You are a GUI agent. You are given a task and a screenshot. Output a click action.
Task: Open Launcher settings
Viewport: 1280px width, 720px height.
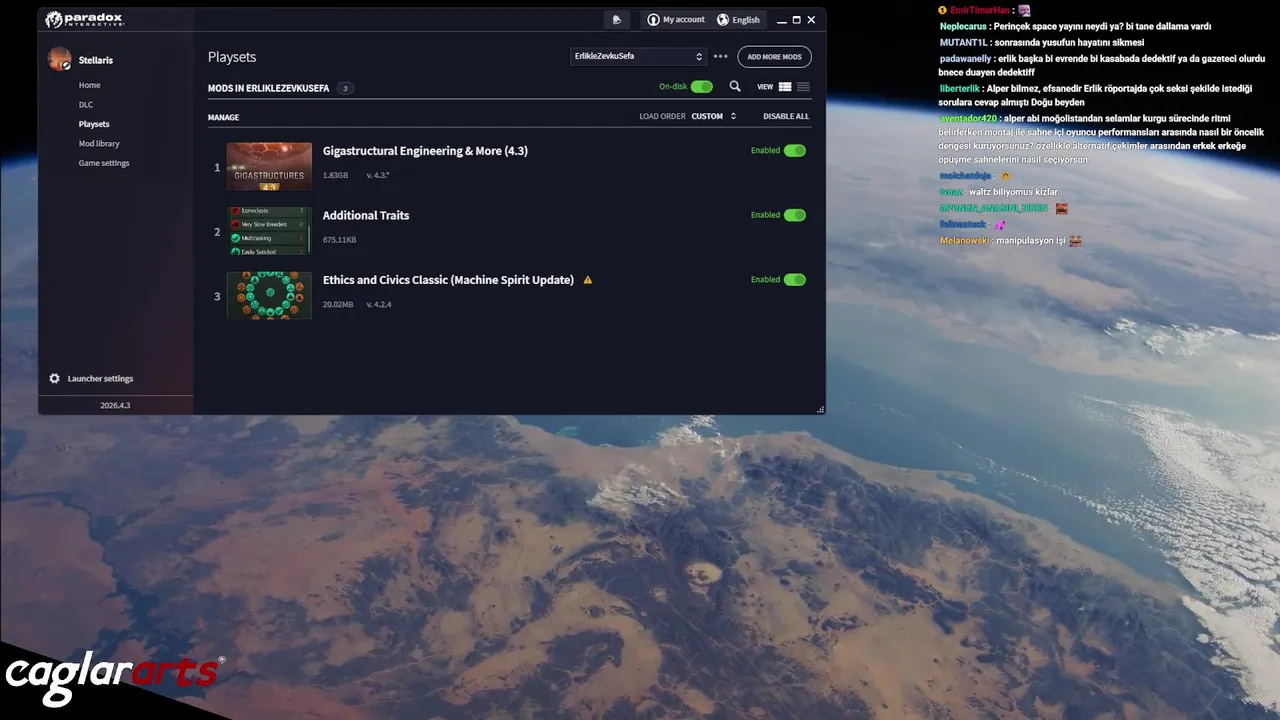click(100, 379)
